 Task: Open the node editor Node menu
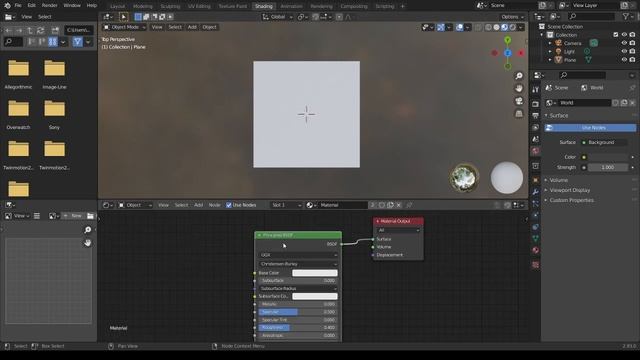(214, 205)
